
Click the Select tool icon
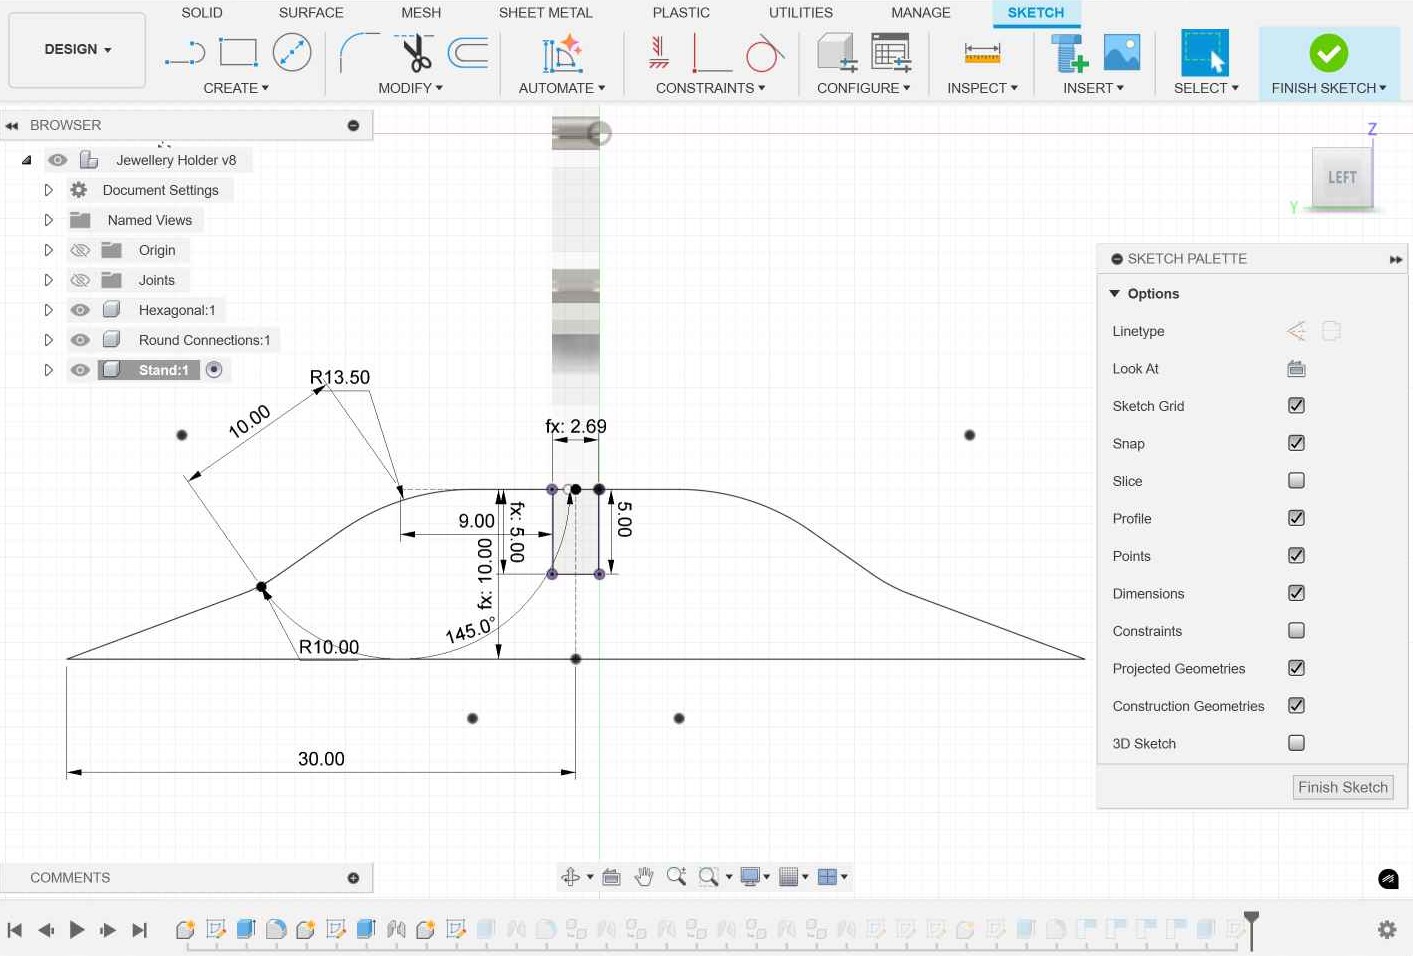1205,52
